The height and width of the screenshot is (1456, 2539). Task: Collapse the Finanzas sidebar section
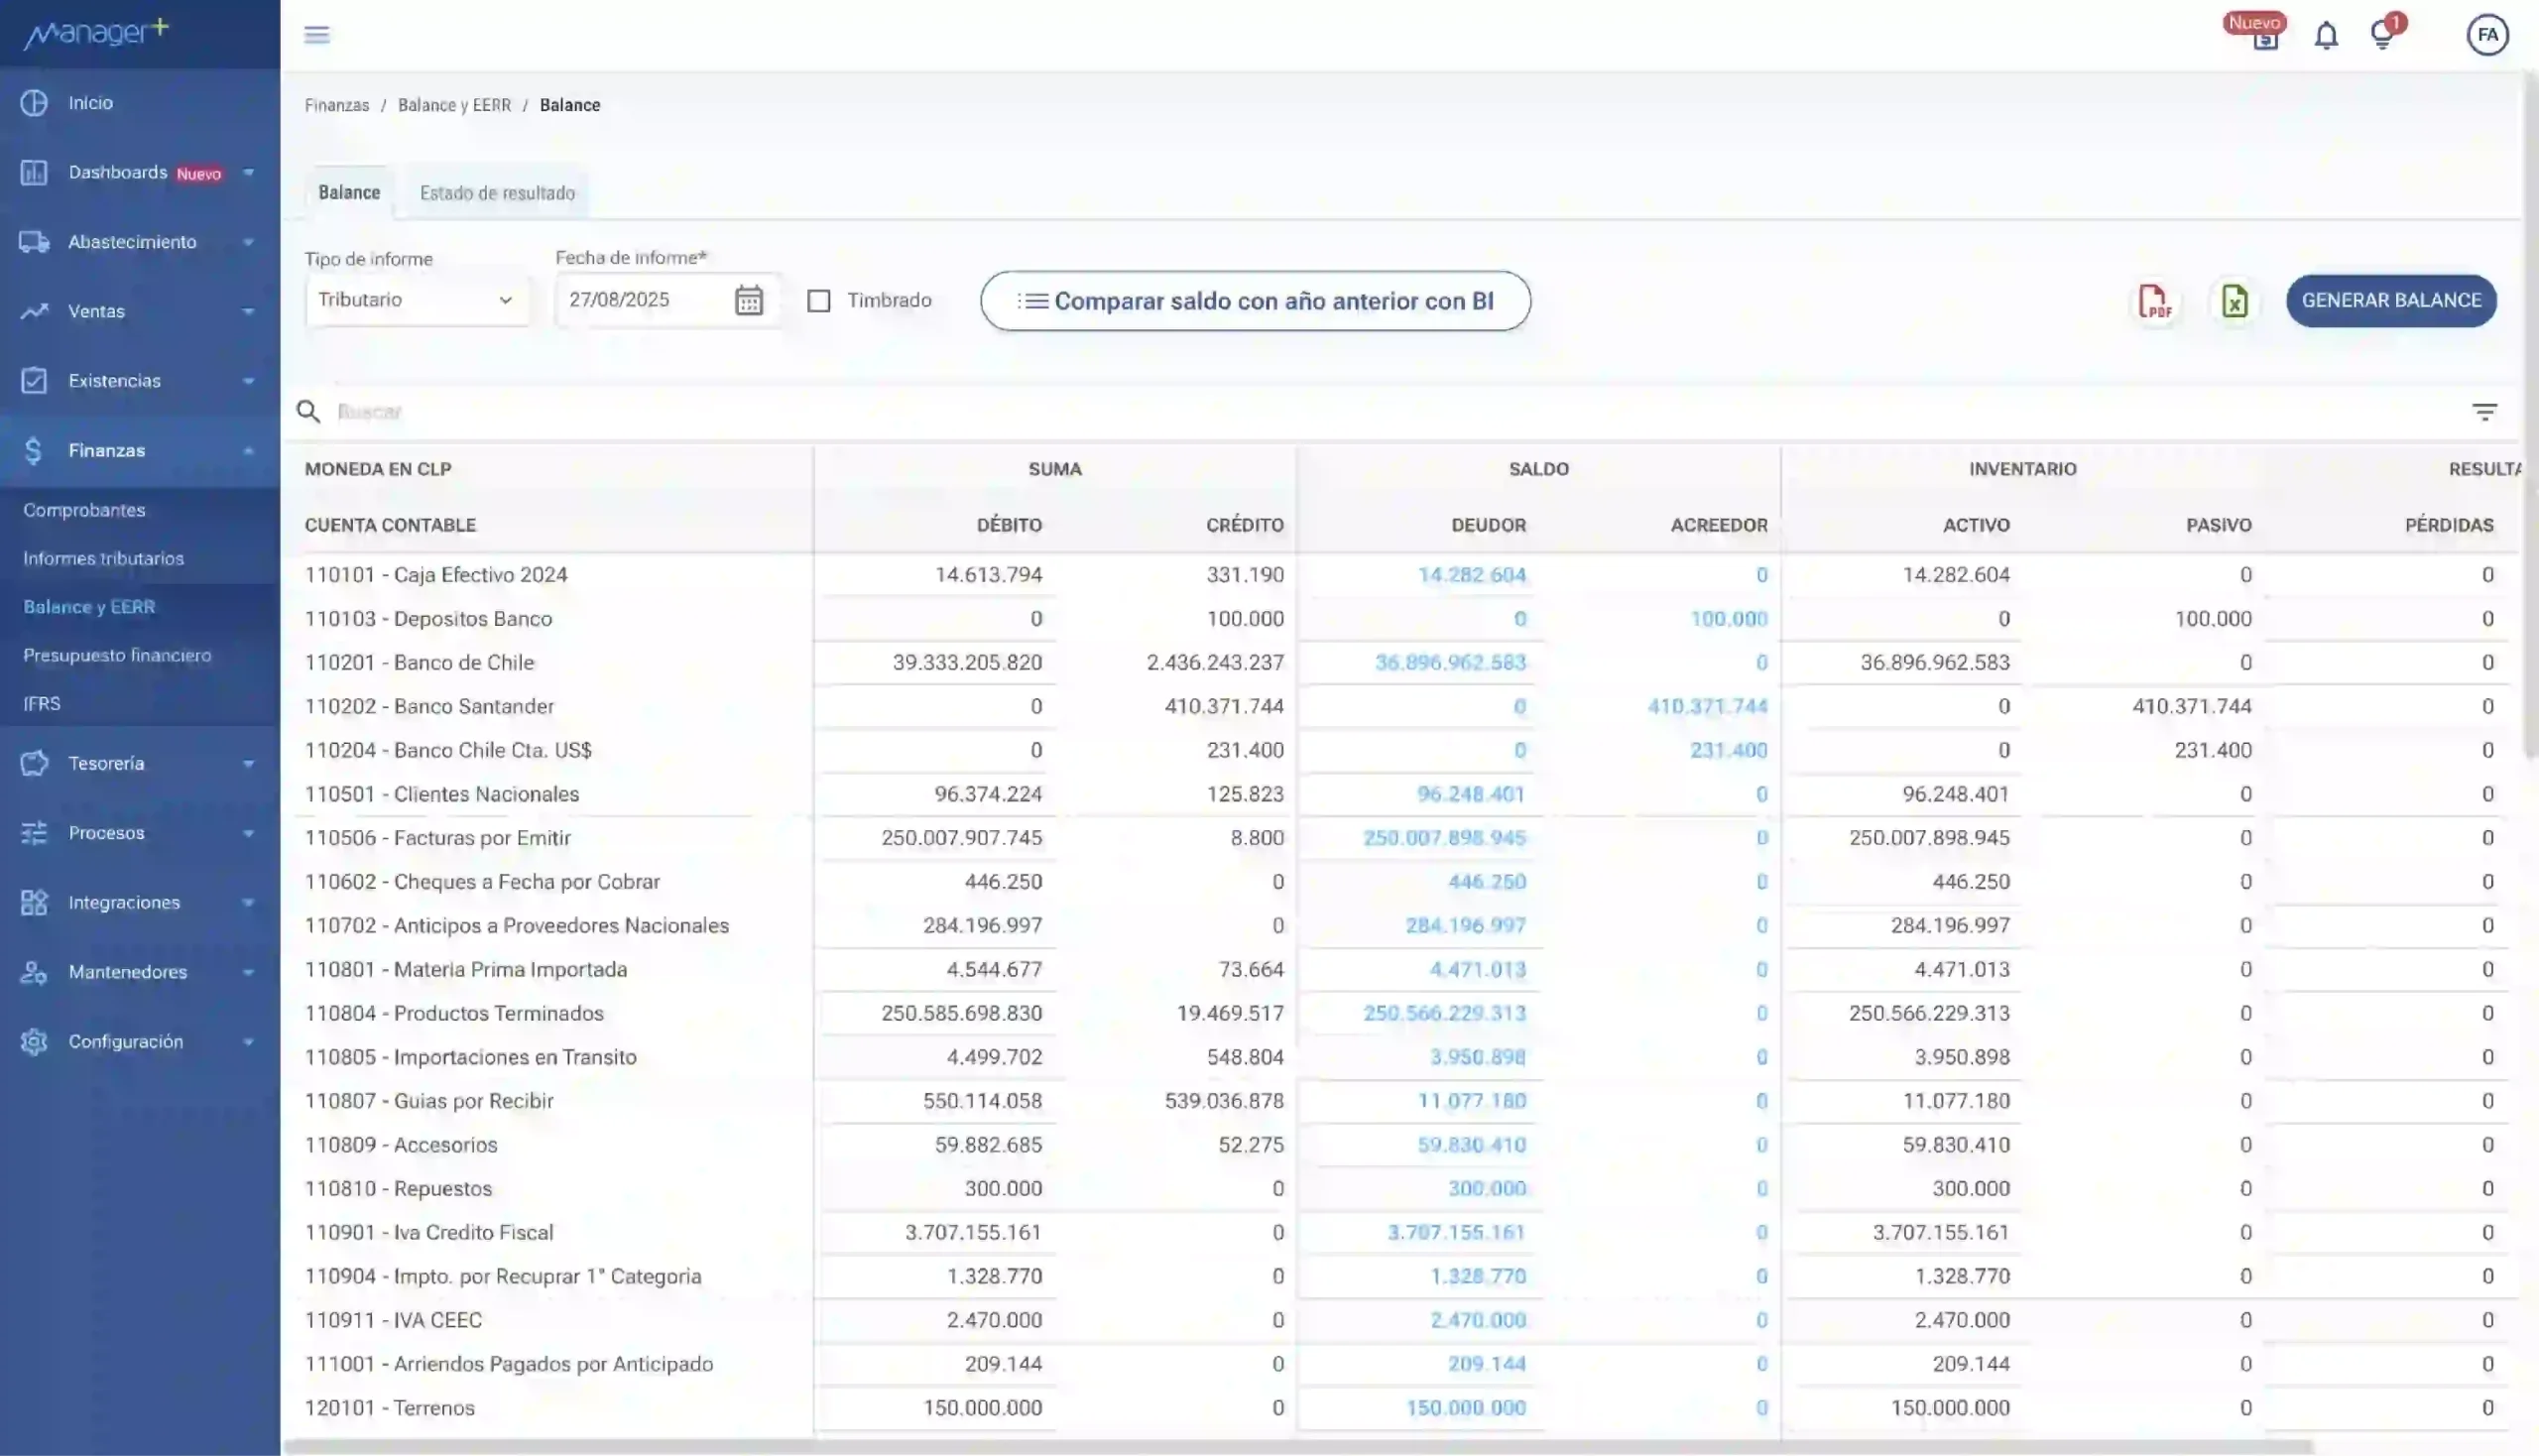click(138, 451)
